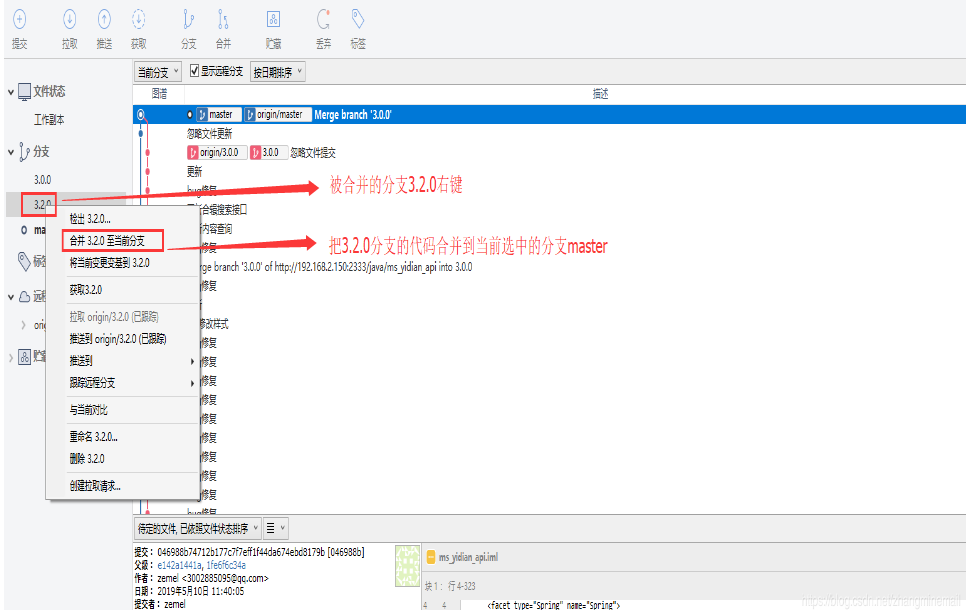Select 合并 3.2.0 至当前分支 in context menu
This screenshot has height=610, width=979.
point(107,241)
